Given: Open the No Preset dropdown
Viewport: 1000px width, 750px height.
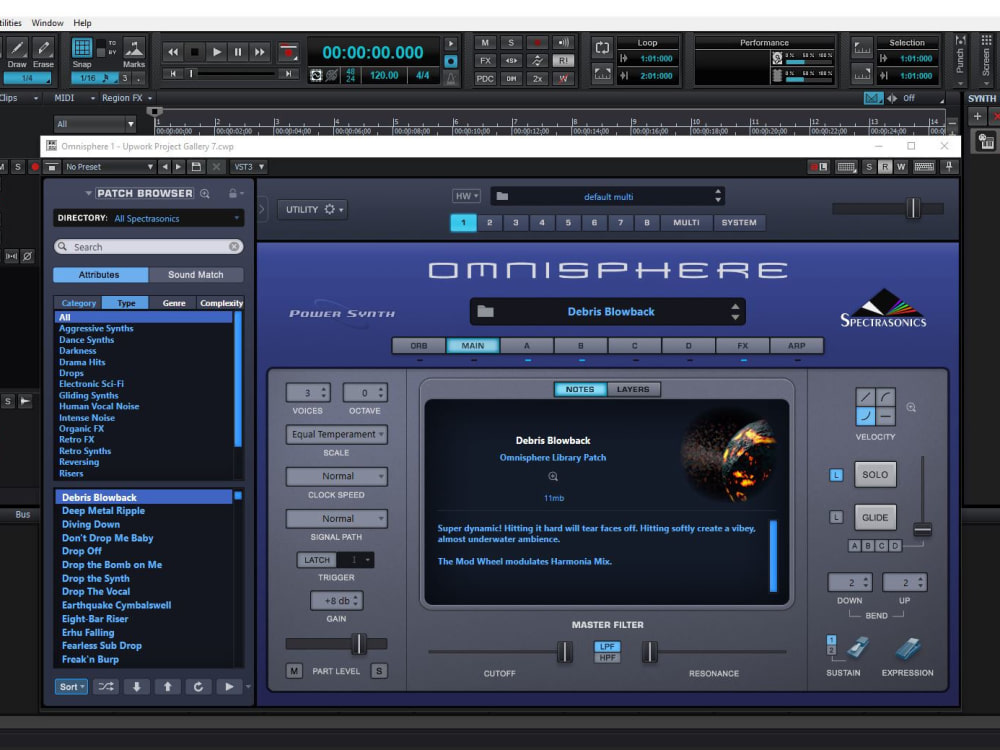Looking at the screenshot, I should (109, 167).
